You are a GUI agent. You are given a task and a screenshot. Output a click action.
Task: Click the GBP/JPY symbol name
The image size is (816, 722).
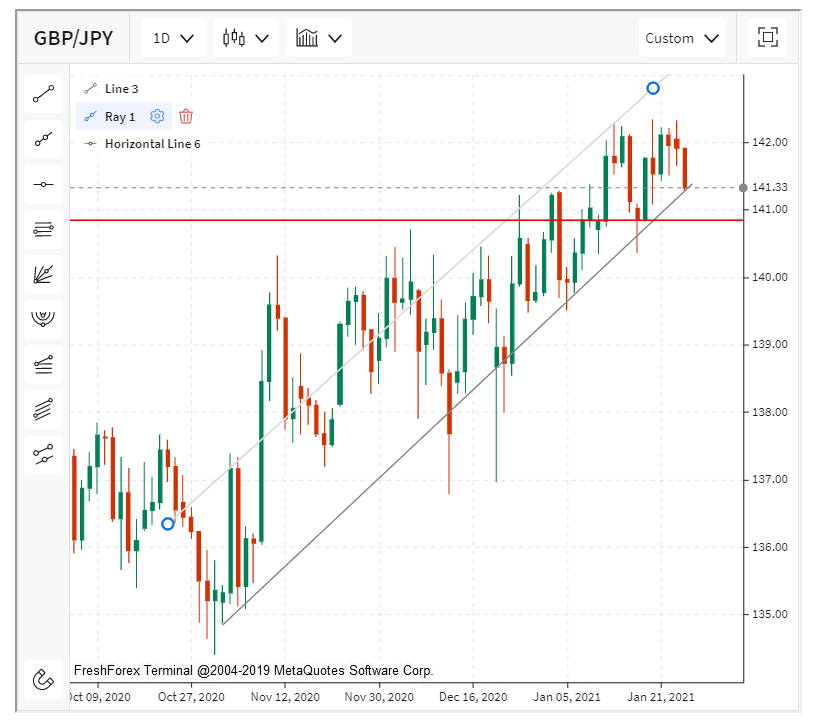coord(73,38)
